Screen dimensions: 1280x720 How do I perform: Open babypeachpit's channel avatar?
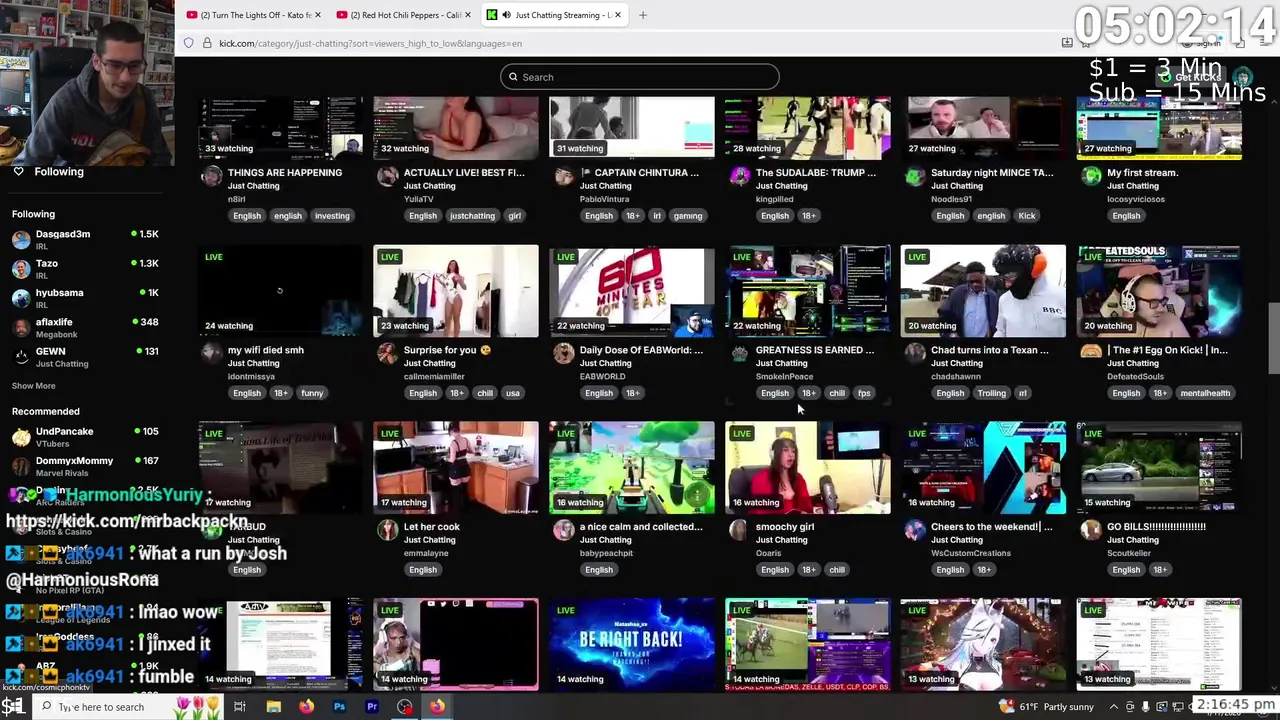[x=564, y=530]
